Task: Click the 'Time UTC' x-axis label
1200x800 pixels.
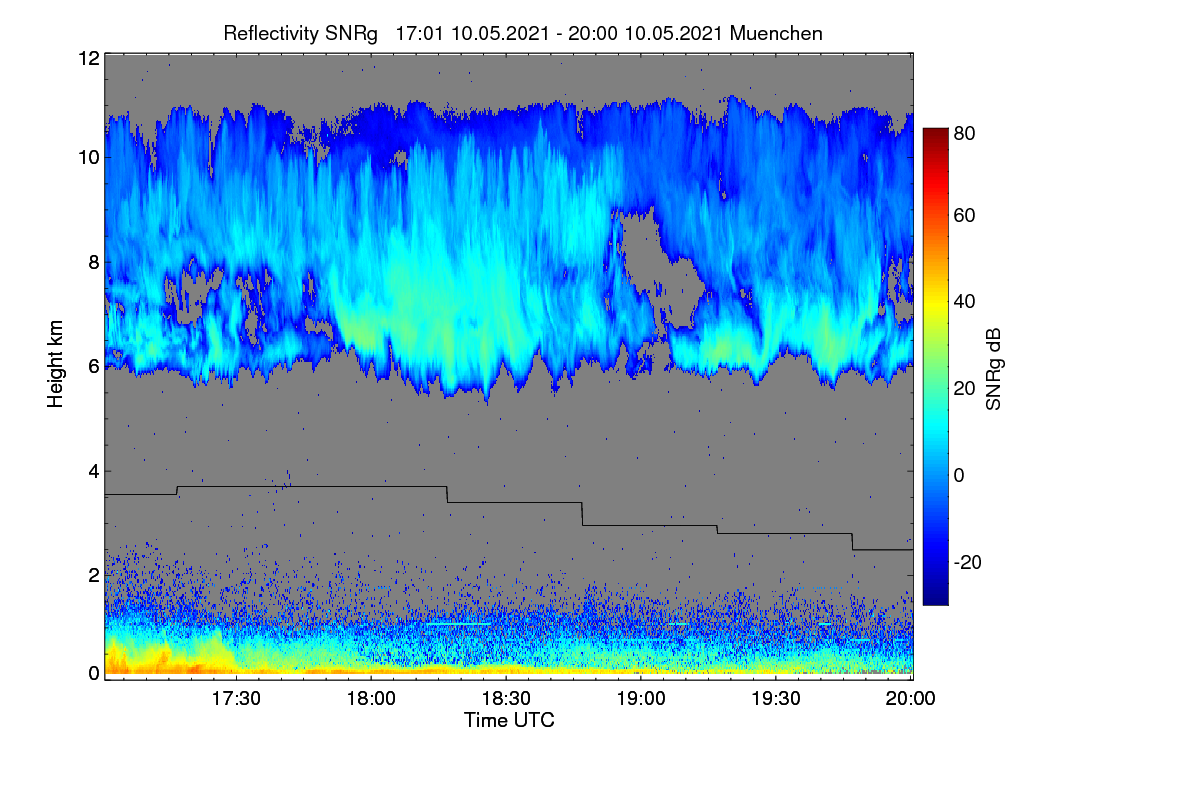Action: (x=509, y=720)
